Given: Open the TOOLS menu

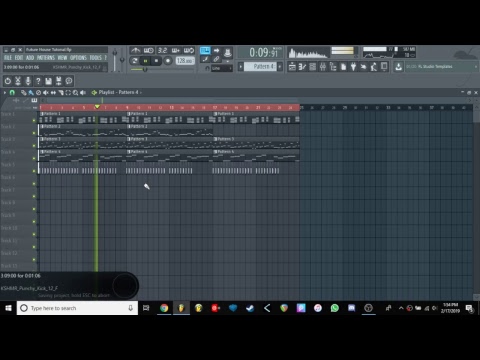Looking at the screenshot, I should click(95, 58).
